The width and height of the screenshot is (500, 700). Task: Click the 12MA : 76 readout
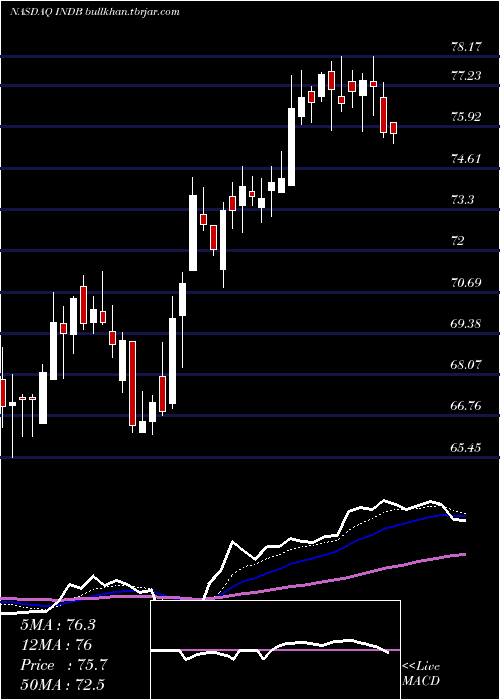click(56, 645)
